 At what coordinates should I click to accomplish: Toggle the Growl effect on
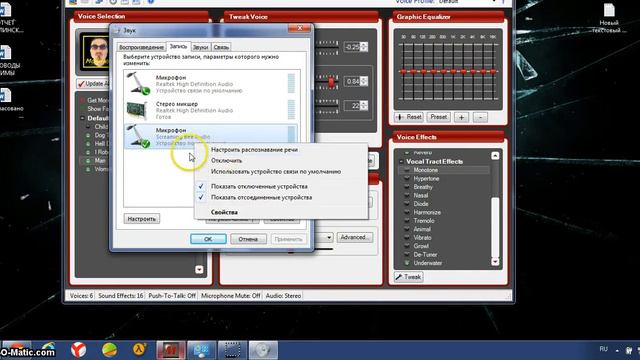[407, 246]
